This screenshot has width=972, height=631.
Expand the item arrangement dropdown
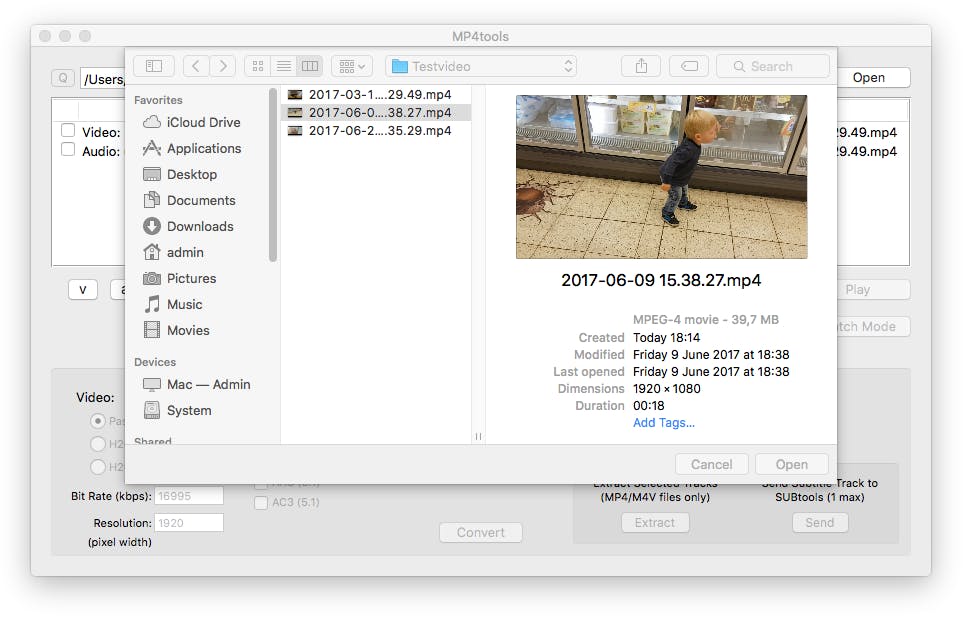tap(351, 66)
